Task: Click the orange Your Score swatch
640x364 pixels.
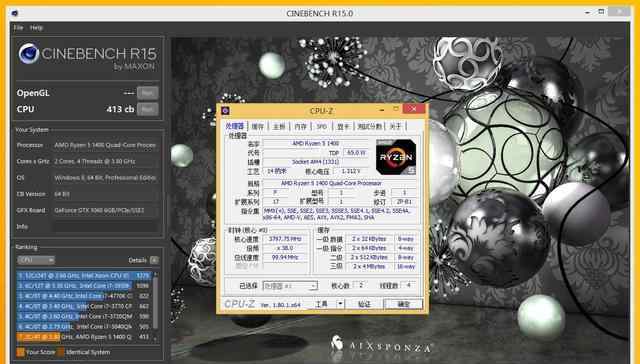Action: click(21, 352)
